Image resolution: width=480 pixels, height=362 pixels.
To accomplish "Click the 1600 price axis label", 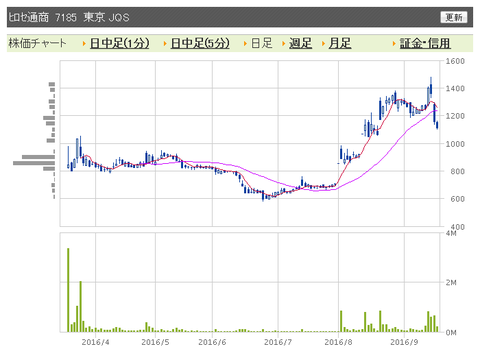I will [x=455, y=61].
